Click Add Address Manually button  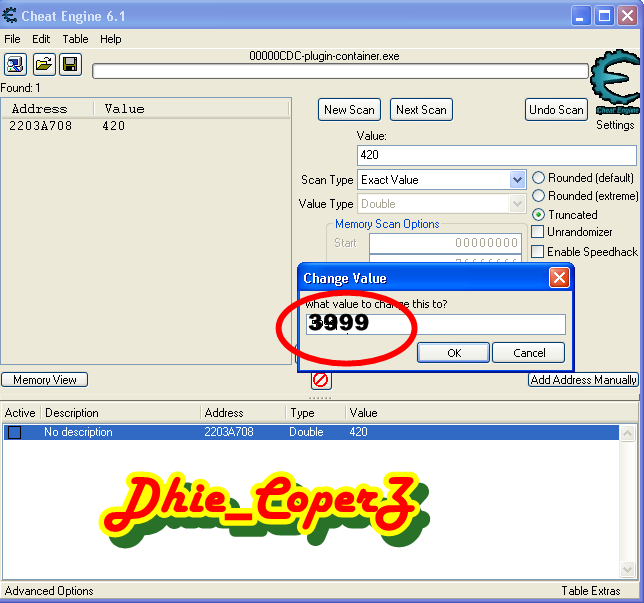pos(583,380)
